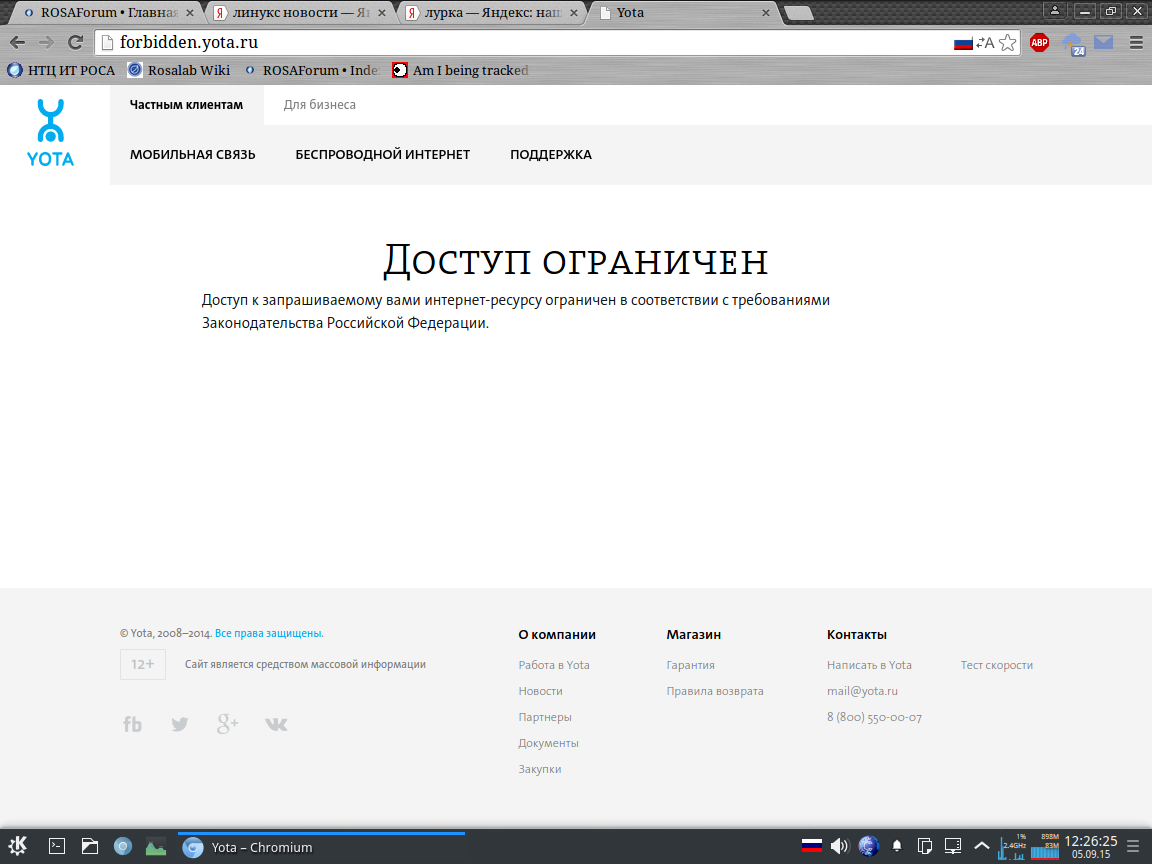1152x864 pixels.
Task: Open the ROSAForum Index bookmark
Action: 312,71
